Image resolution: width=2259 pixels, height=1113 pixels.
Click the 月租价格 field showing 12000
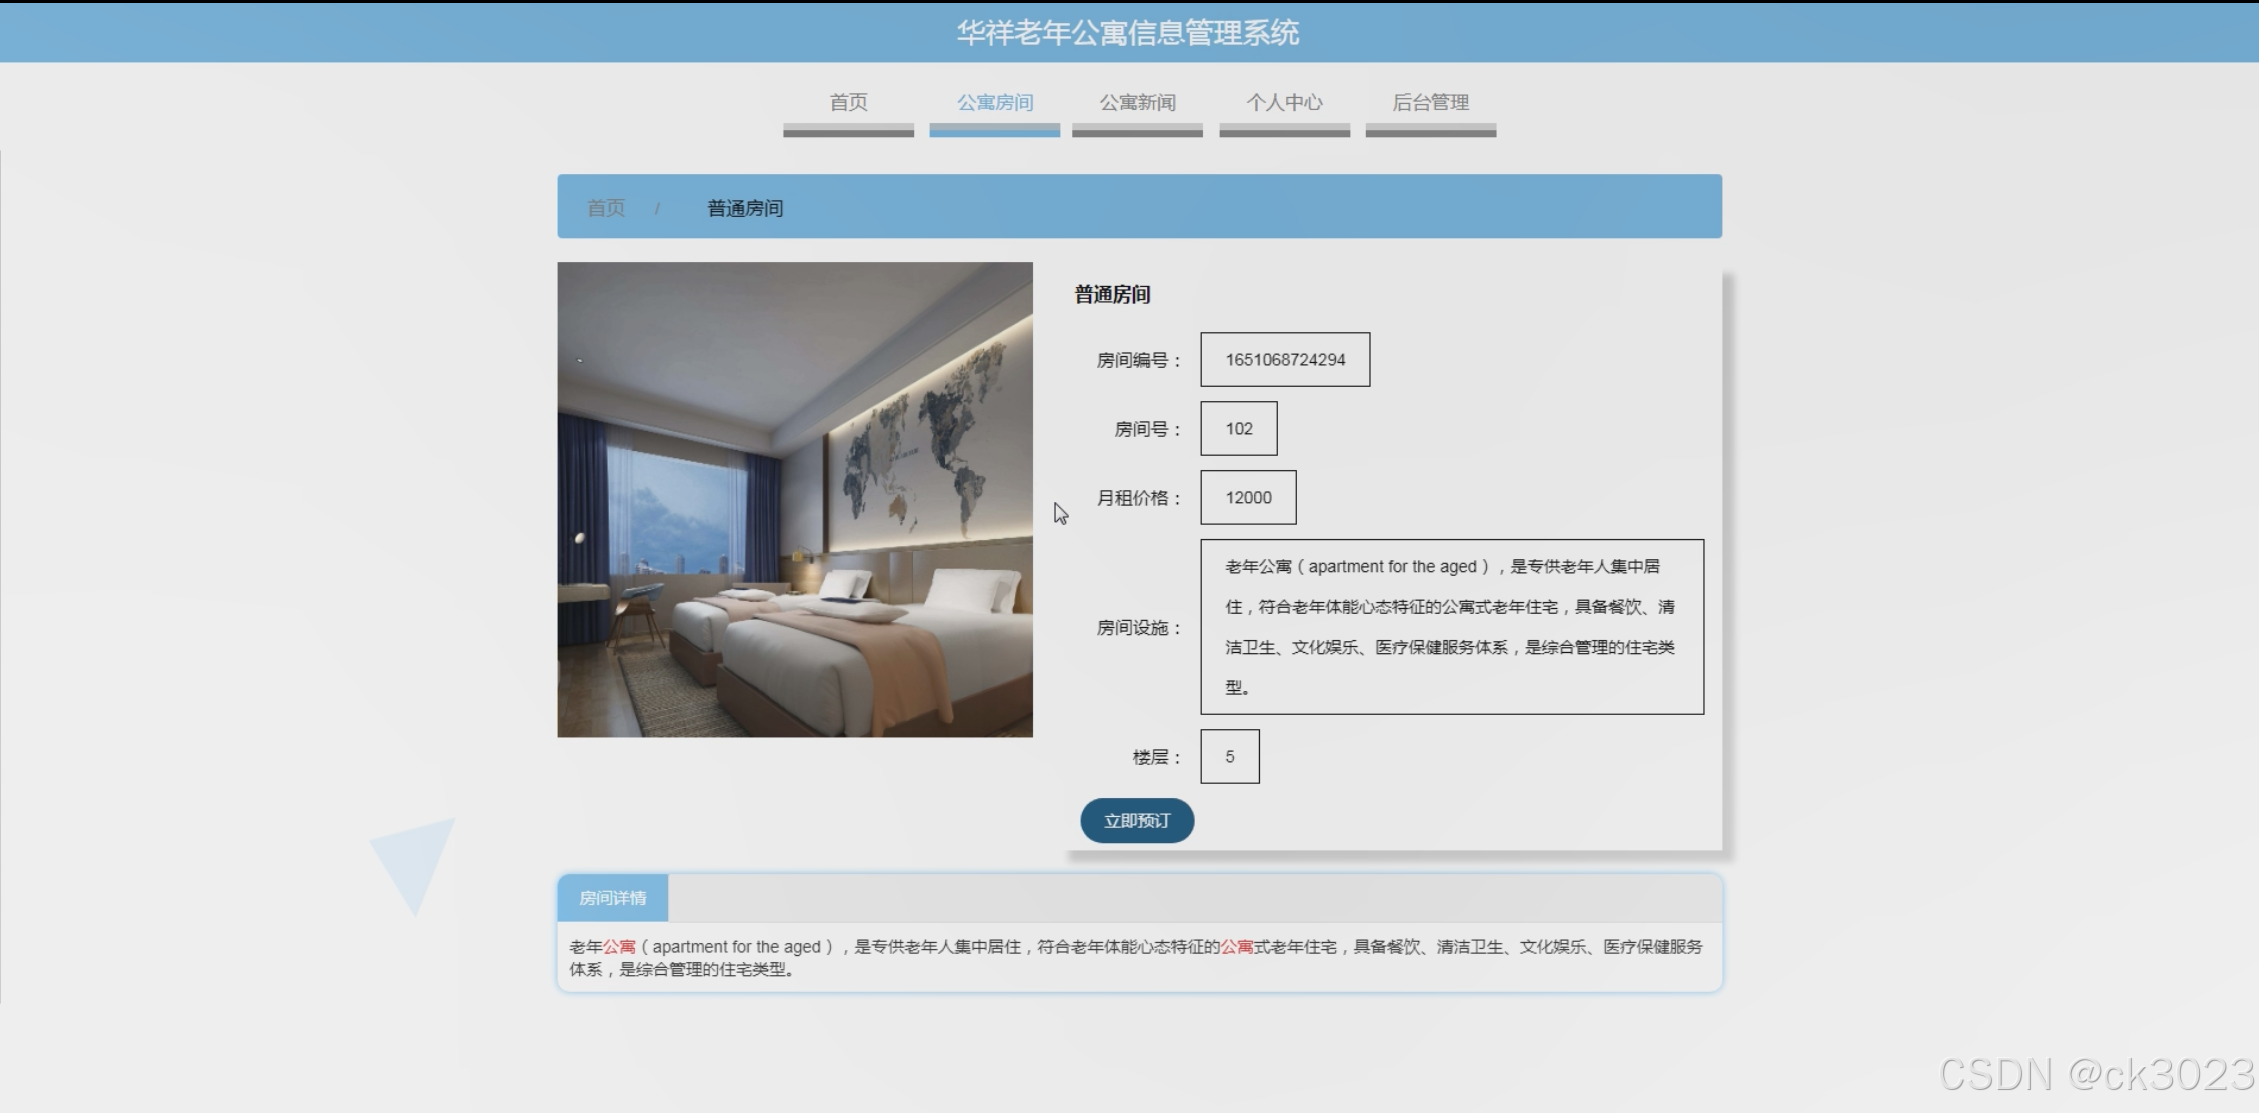[1248, 498]
